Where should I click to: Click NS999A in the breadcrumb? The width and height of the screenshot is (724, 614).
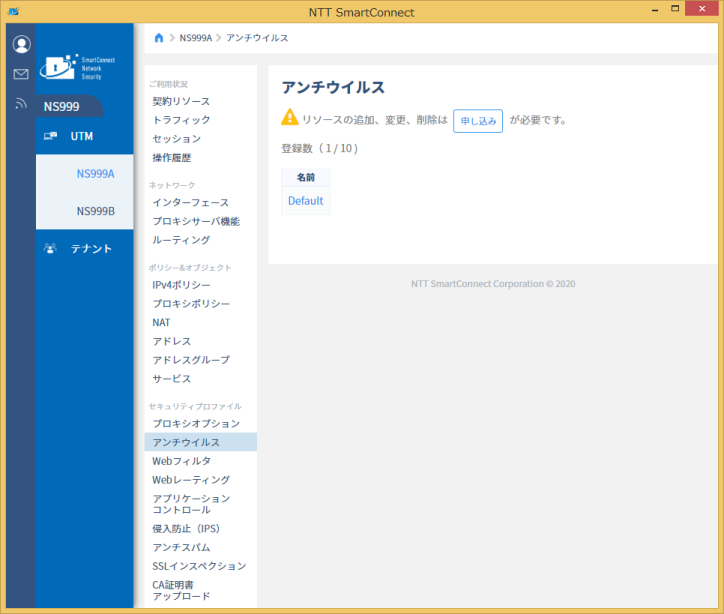point(196,38)
